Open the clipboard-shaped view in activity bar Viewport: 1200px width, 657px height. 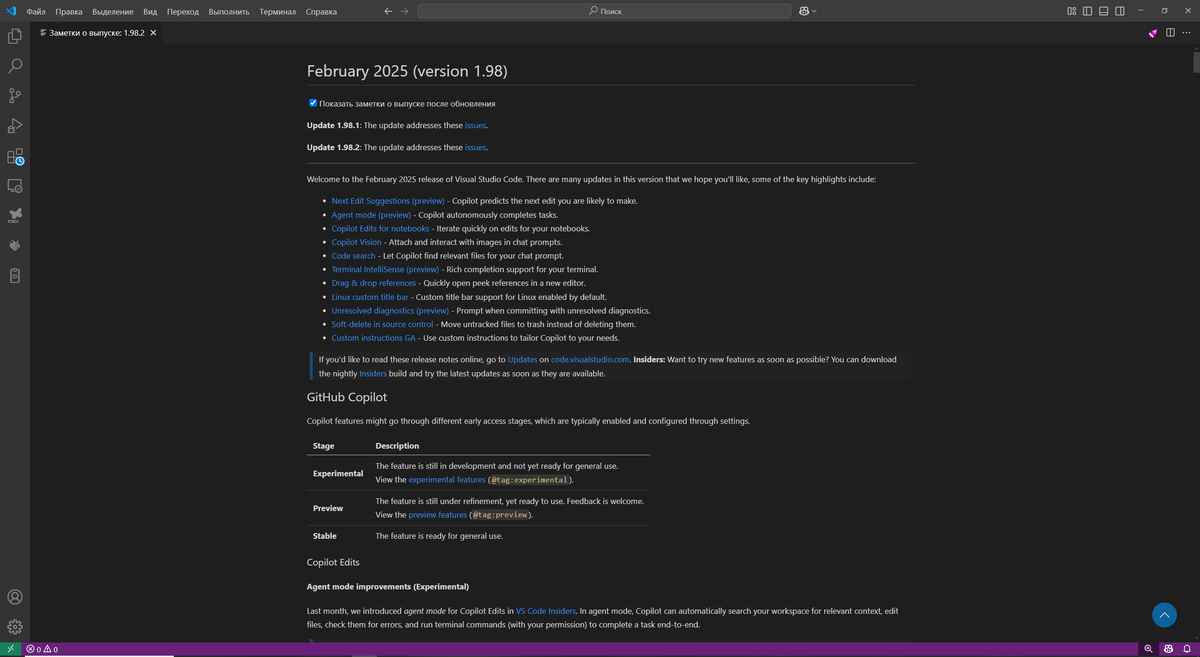pos(15,275)
